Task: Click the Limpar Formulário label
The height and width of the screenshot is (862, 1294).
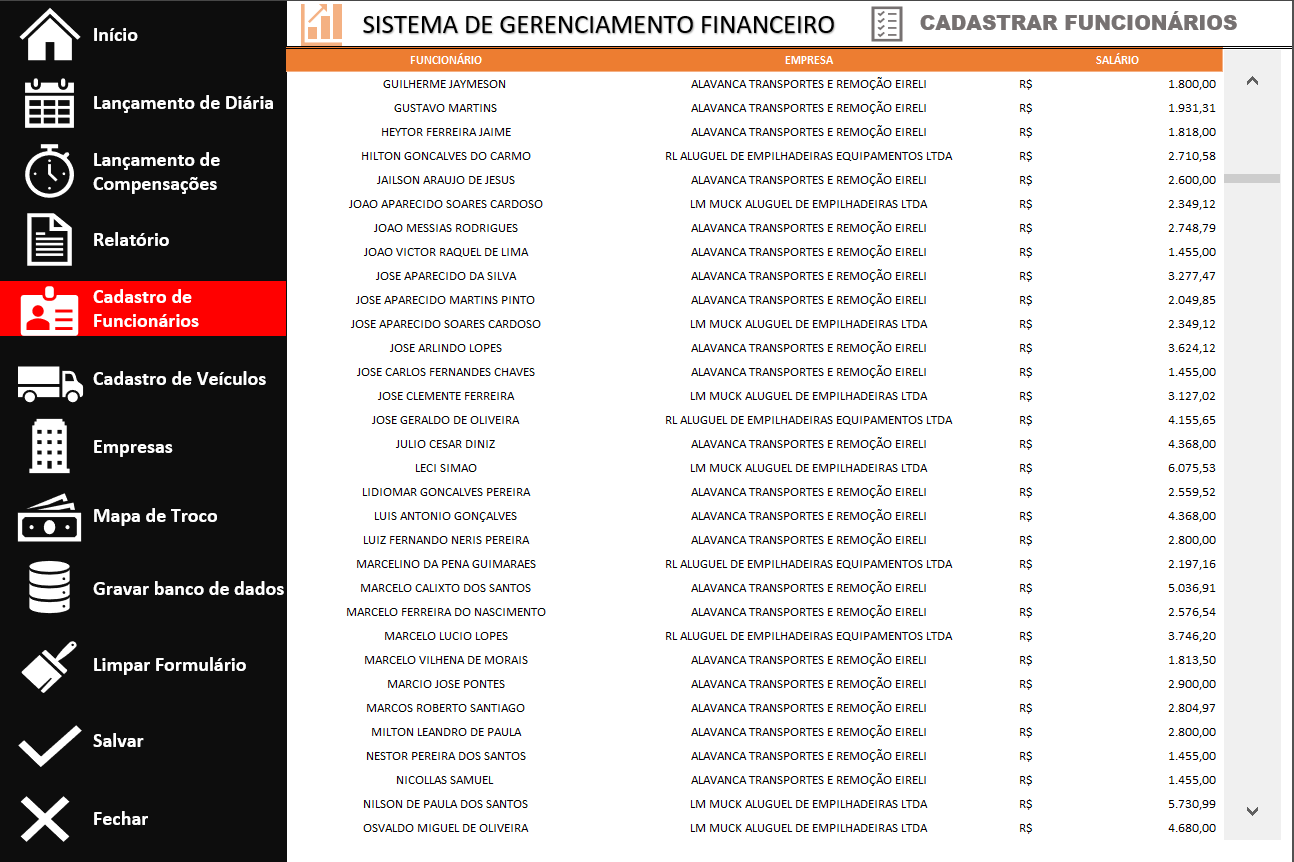Action: (x=169, y=665)
